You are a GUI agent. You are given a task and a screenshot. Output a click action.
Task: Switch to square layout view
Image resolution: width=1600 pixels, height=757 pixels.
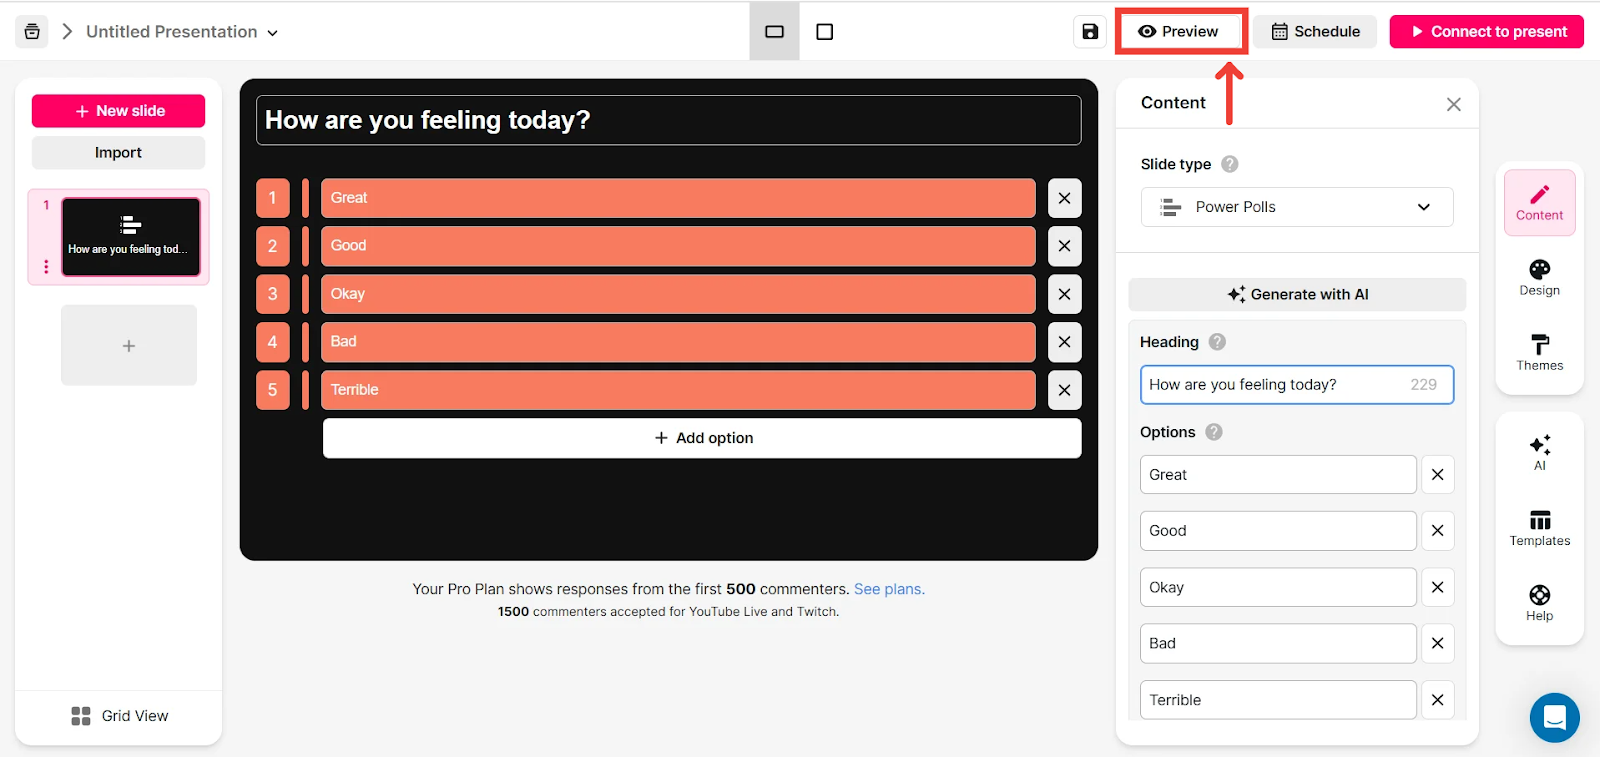(824, 32)
